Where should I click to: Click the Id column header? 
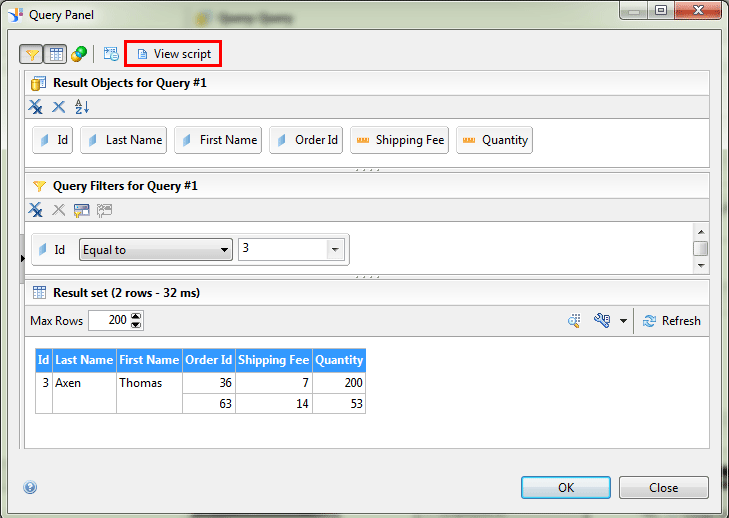[x=44, y=360]
